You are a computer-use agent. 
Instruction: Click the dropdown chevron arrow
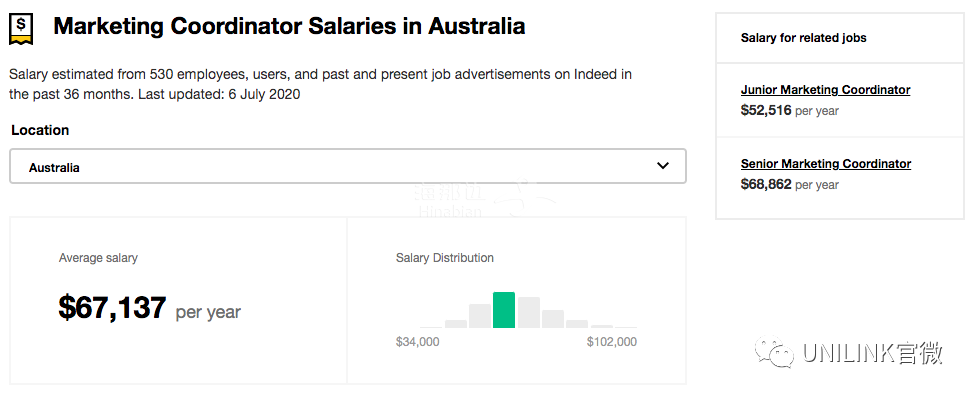pos(663,166)
